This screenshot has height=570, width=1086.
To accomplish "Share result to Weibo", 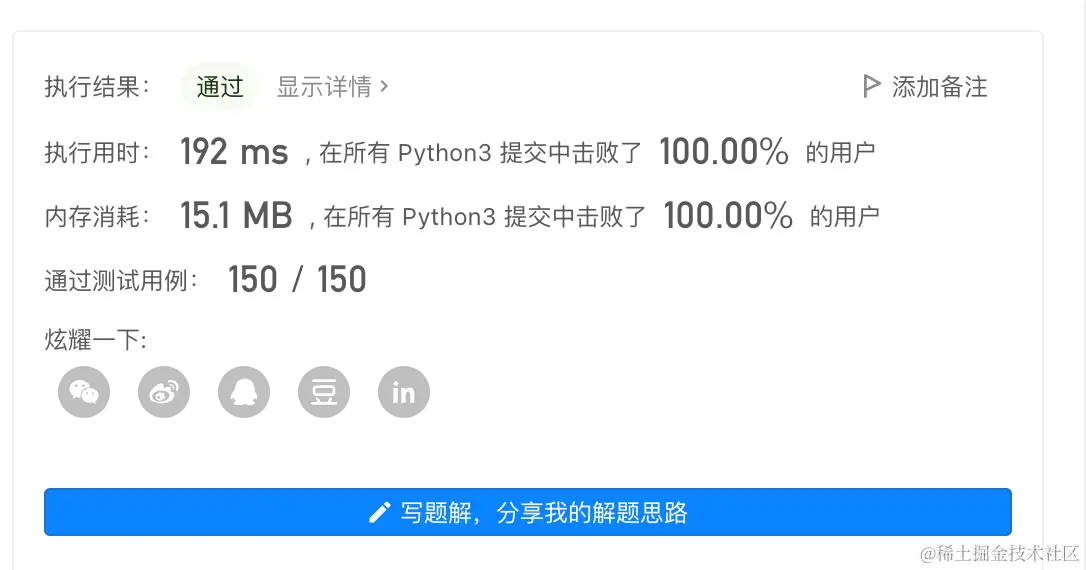I will tap(164, 392).
